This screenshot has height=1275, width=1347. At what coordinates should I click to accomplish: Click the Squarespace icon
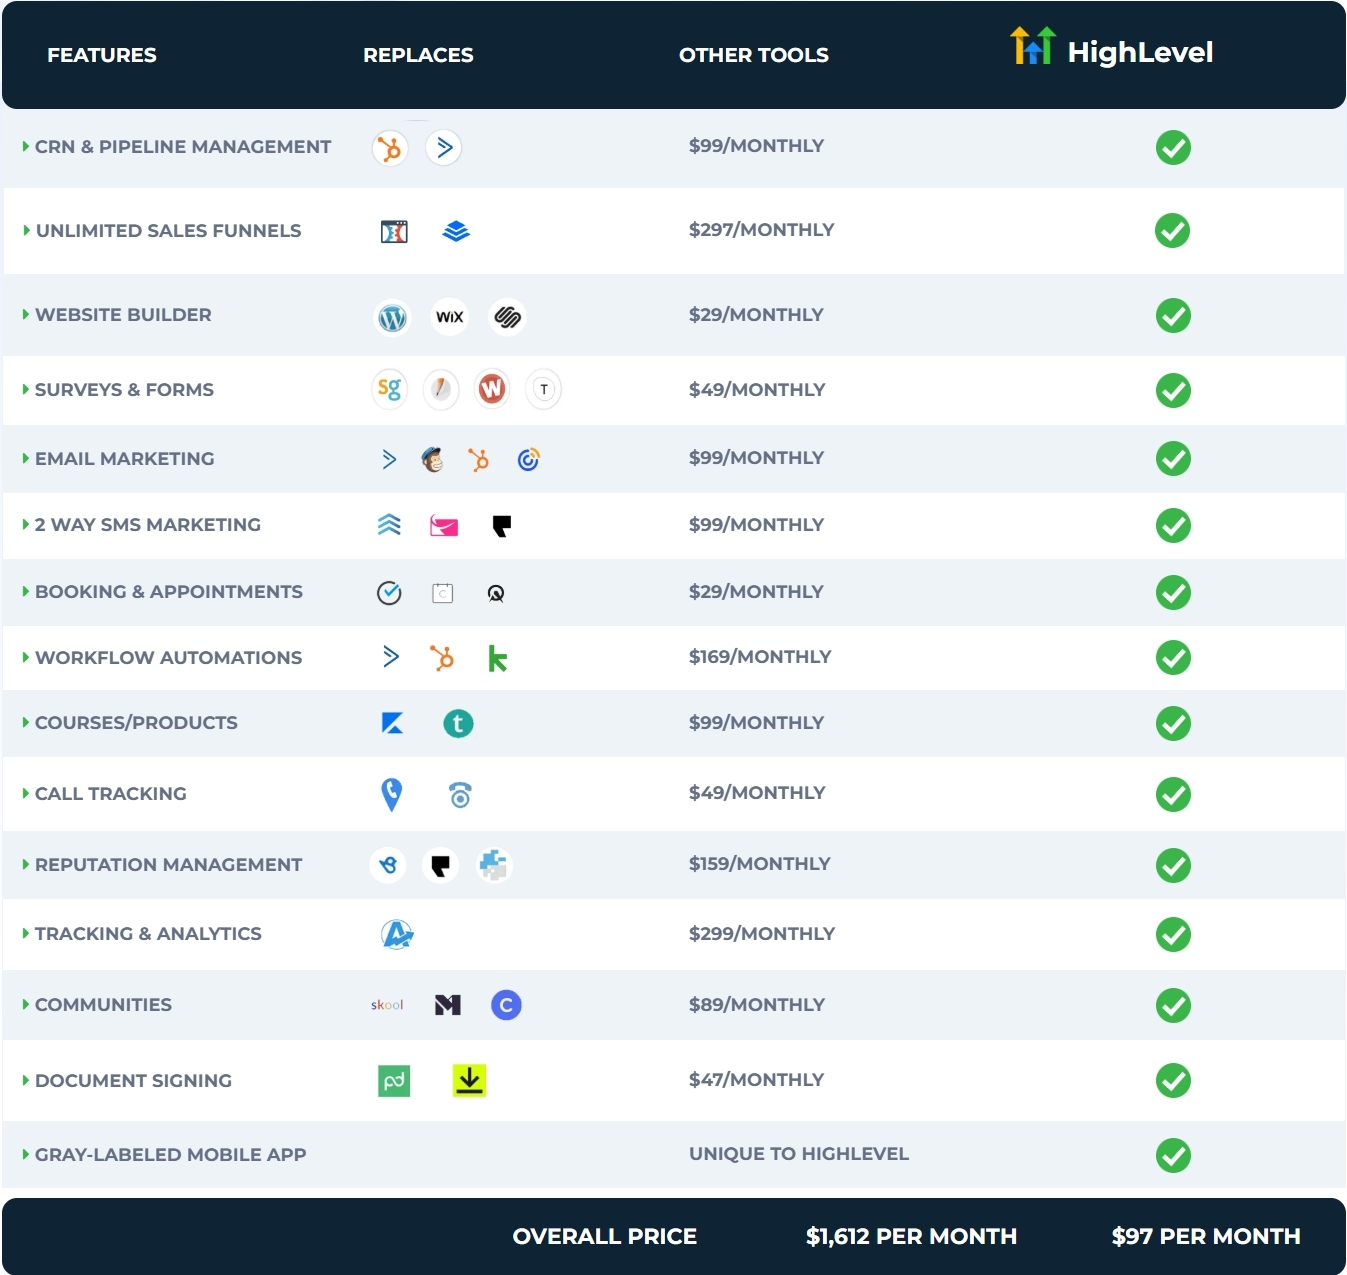click(507, 317)
